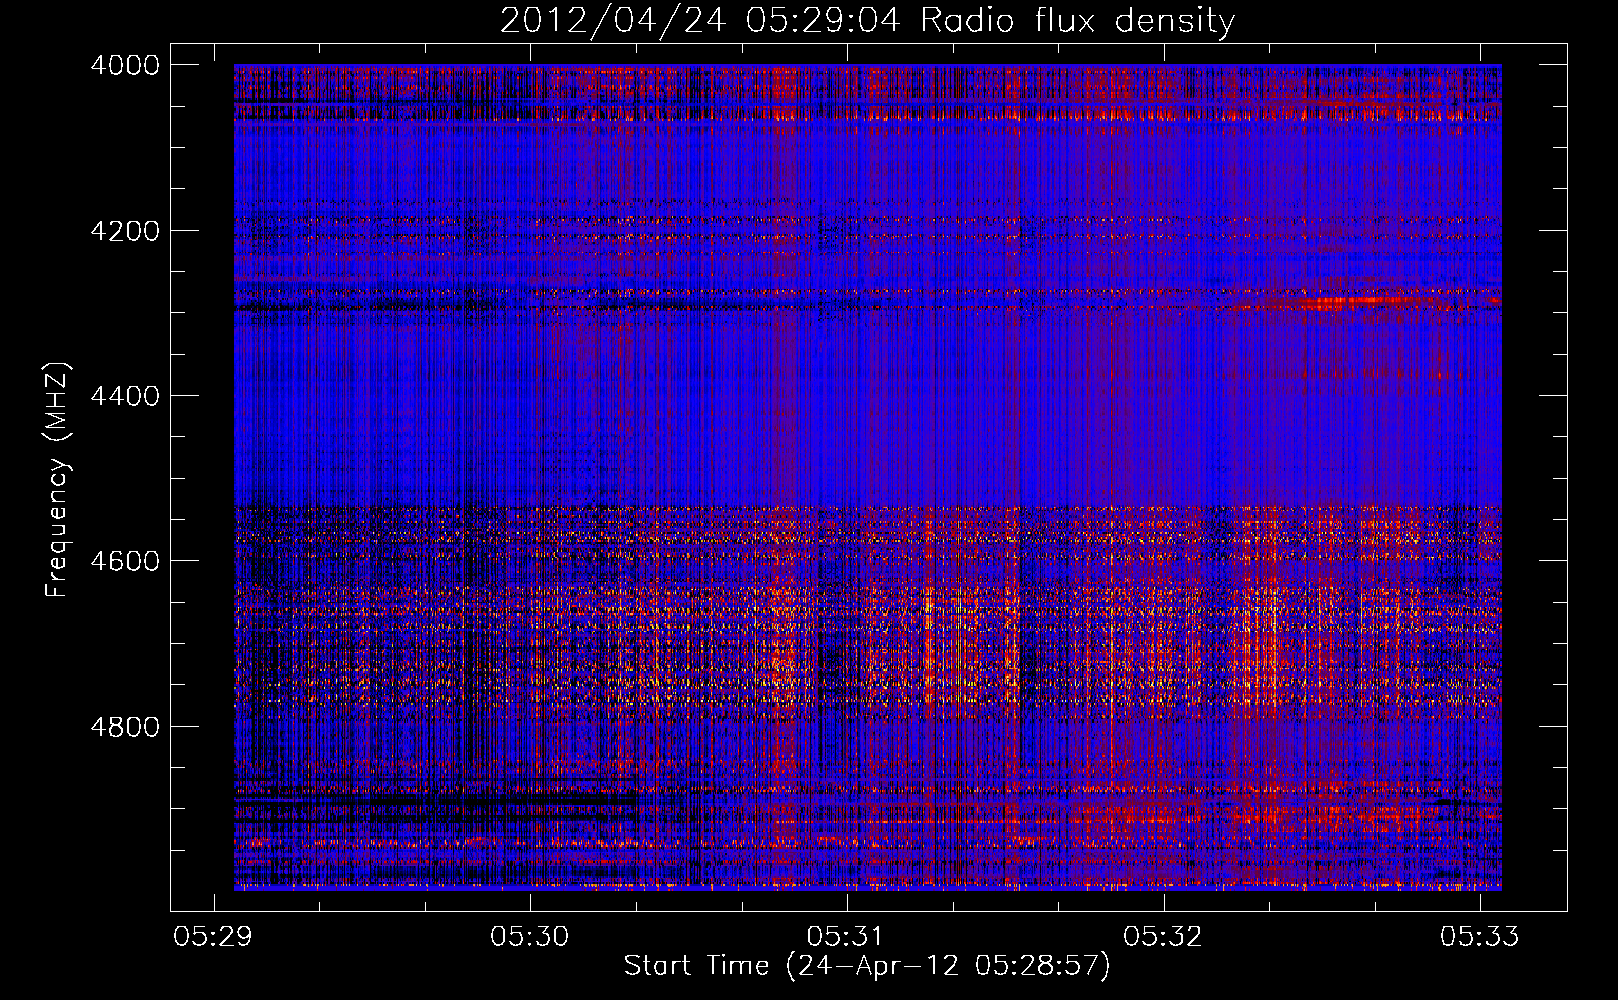The width and height of the screenshot is (1618, 1000).
Task: Select the "Start Time (24-Apr-12 05:28:57)" x-axis label
Action: tap(867, 965)
